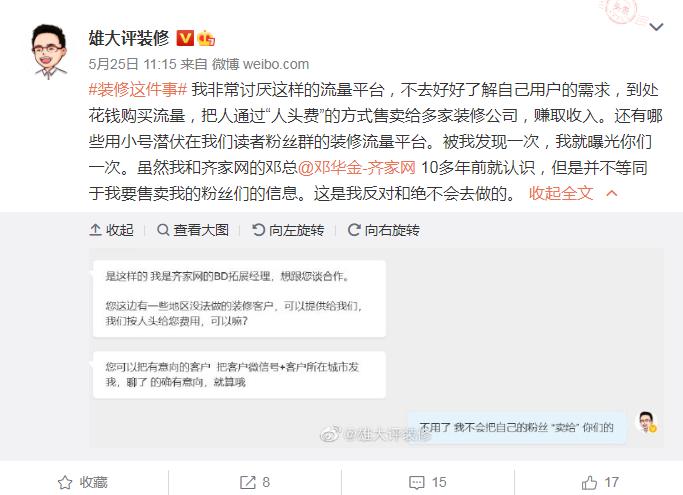Click the expanded chat screenshot image
The width and height of the screenshot is (683, 495).
click(x=377, y=348)
